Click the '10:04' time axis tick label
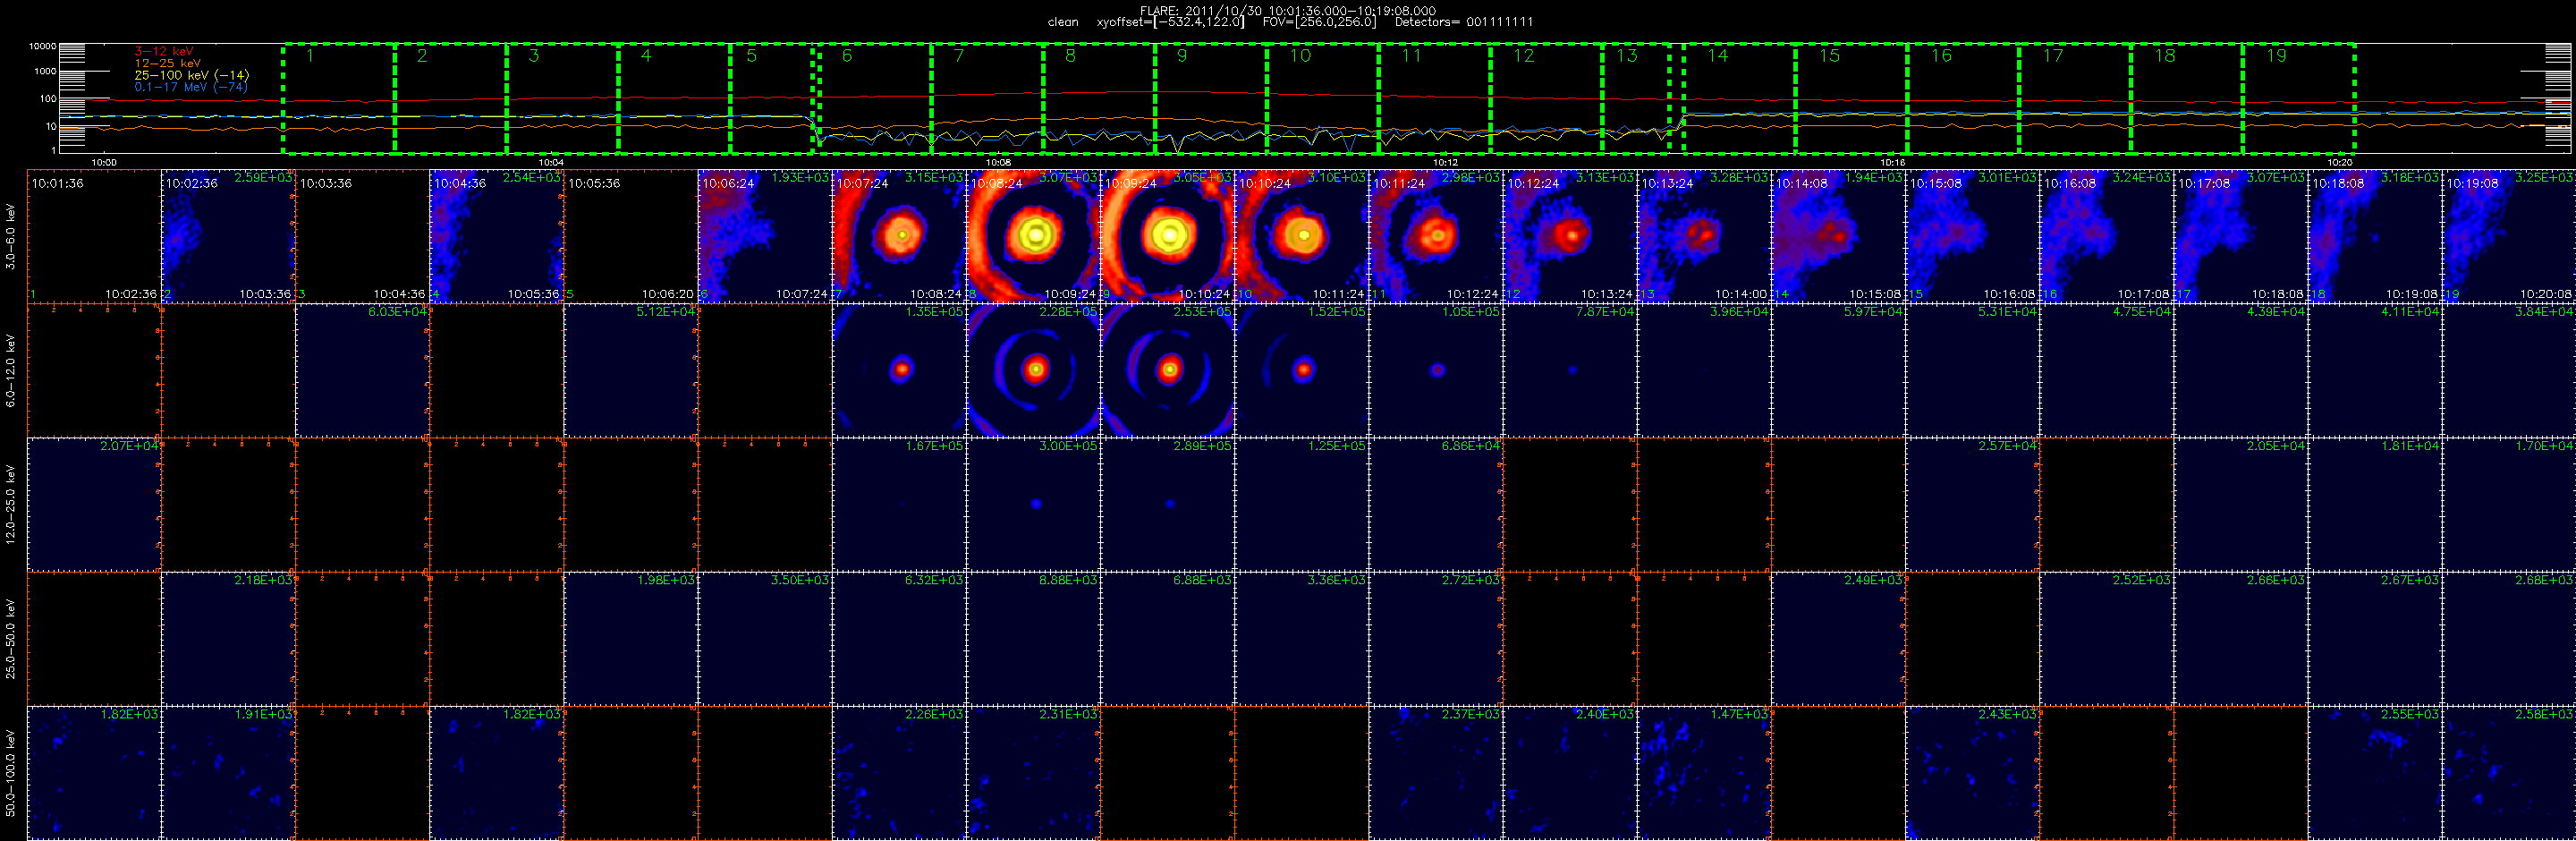This screenshot has width=2576, height=841. pyautogui.click(x=551, y=162)
